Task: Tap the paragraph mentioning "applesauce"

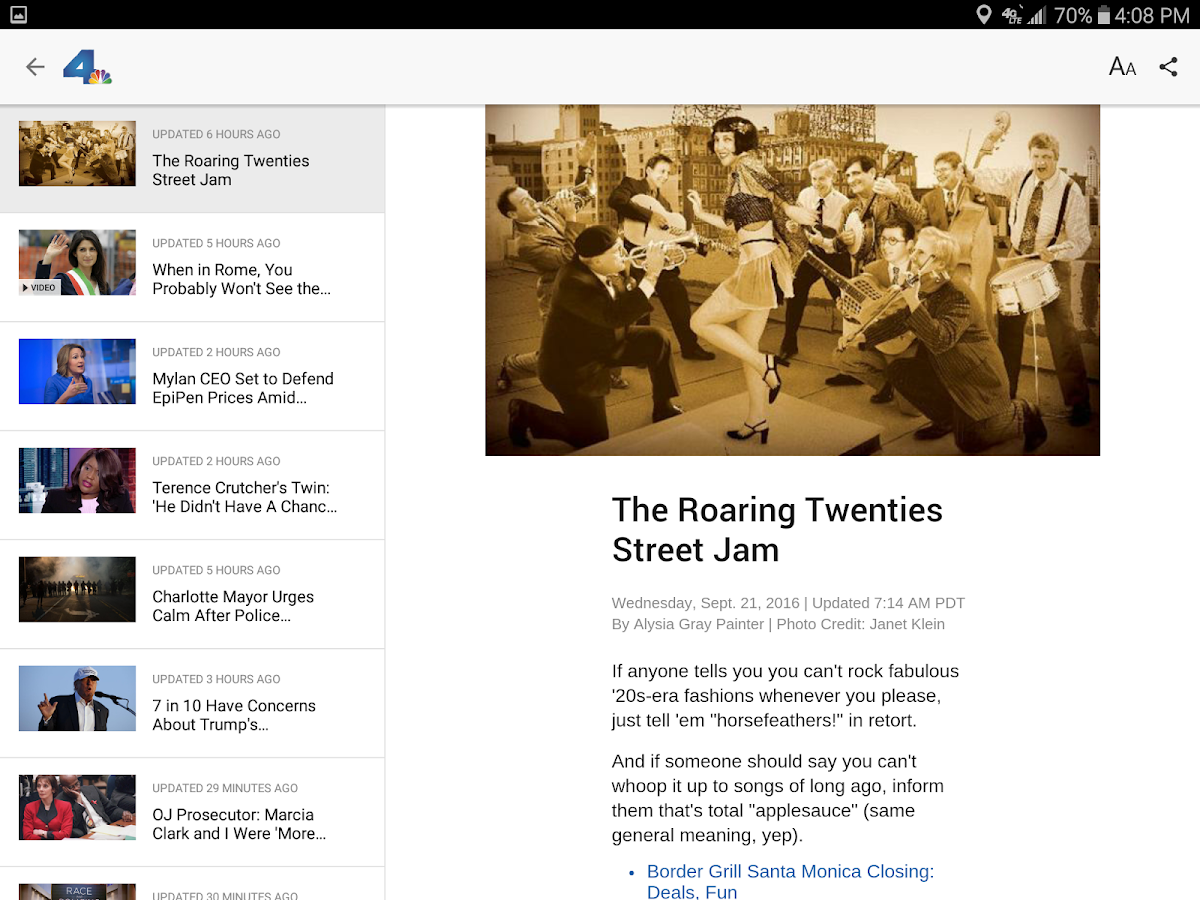Action: [x=779, y=798]
